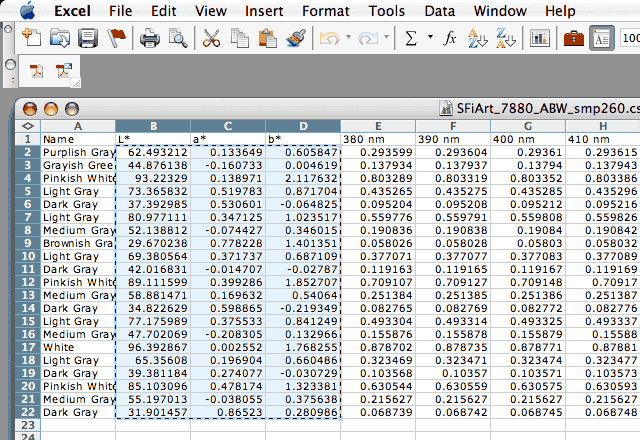Click cell with value 0.86523
The height and width of the screenshot is (440, 640).
228,412
